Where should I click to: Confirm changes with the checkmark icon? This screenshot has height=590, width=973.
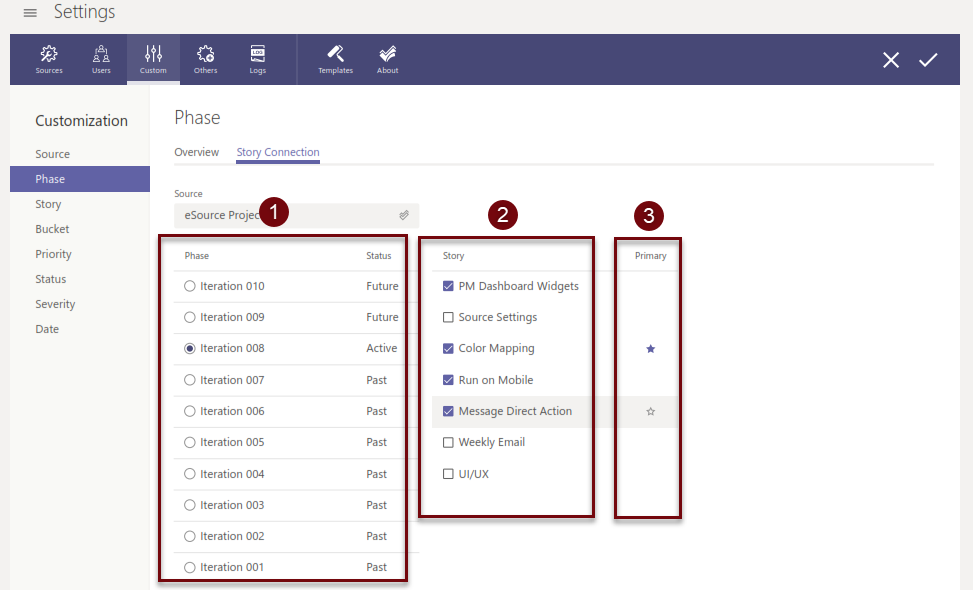point(928,60)
